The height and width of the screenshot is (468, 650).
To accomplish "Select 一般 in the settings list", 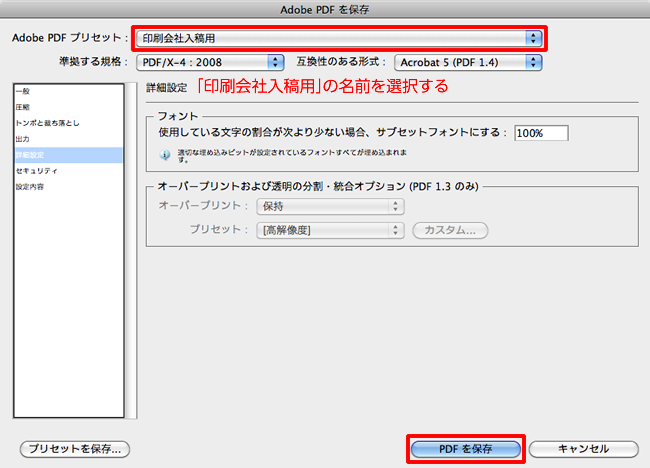I will (69, 92).
